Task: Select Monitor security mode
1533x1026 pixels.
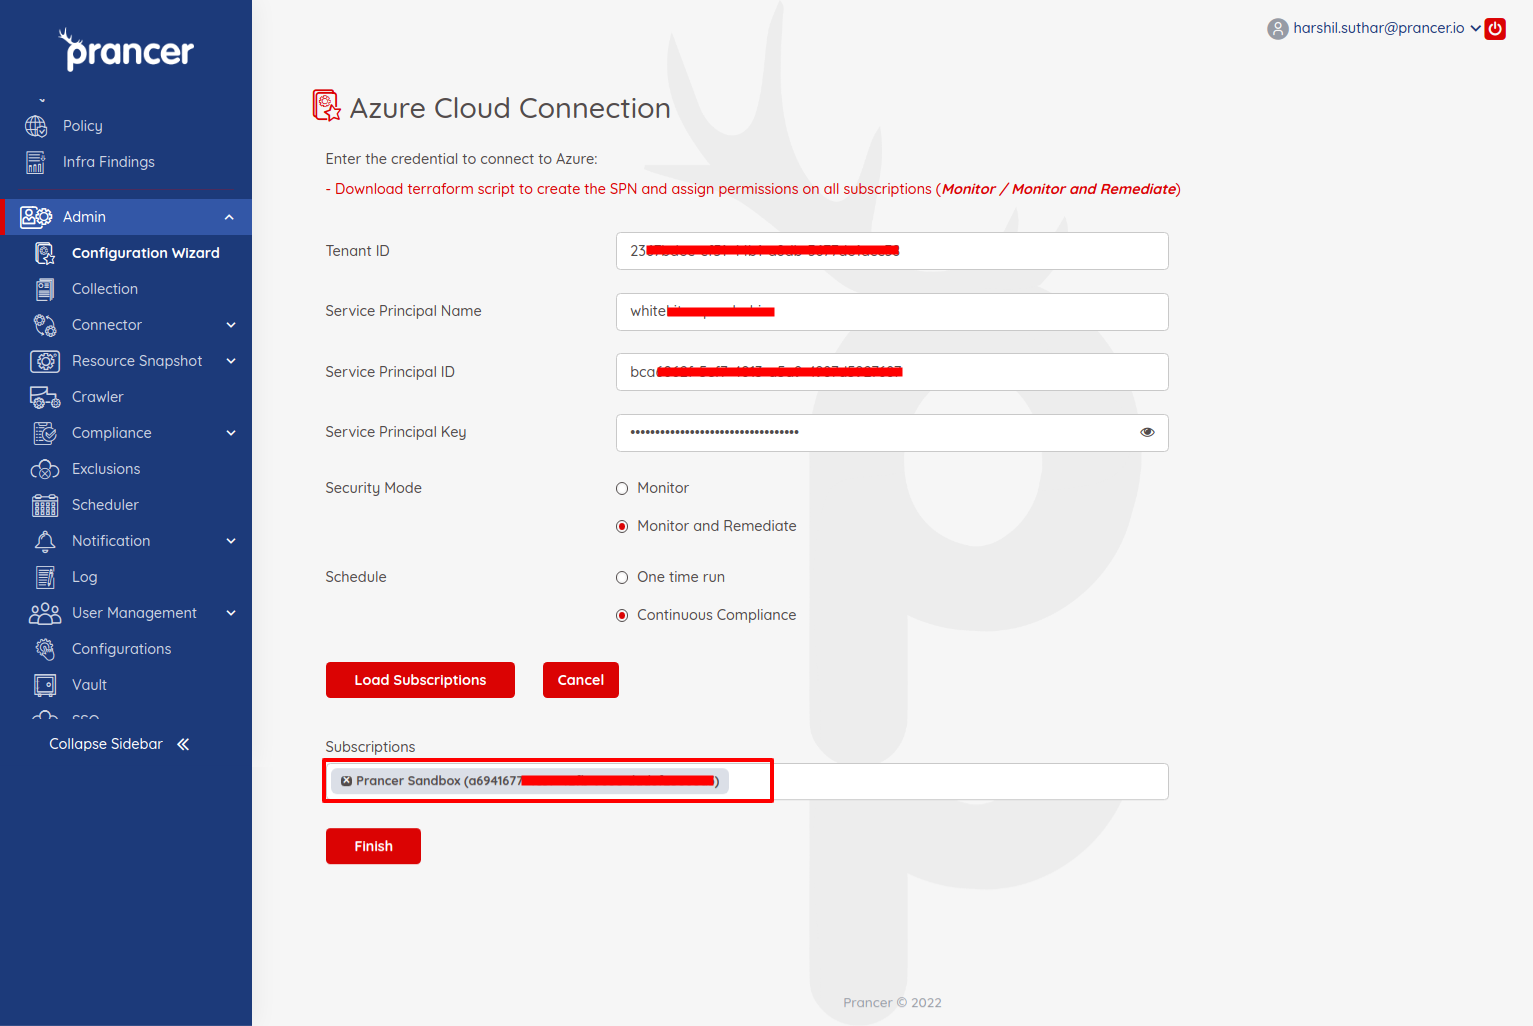Action: point(622,488)
